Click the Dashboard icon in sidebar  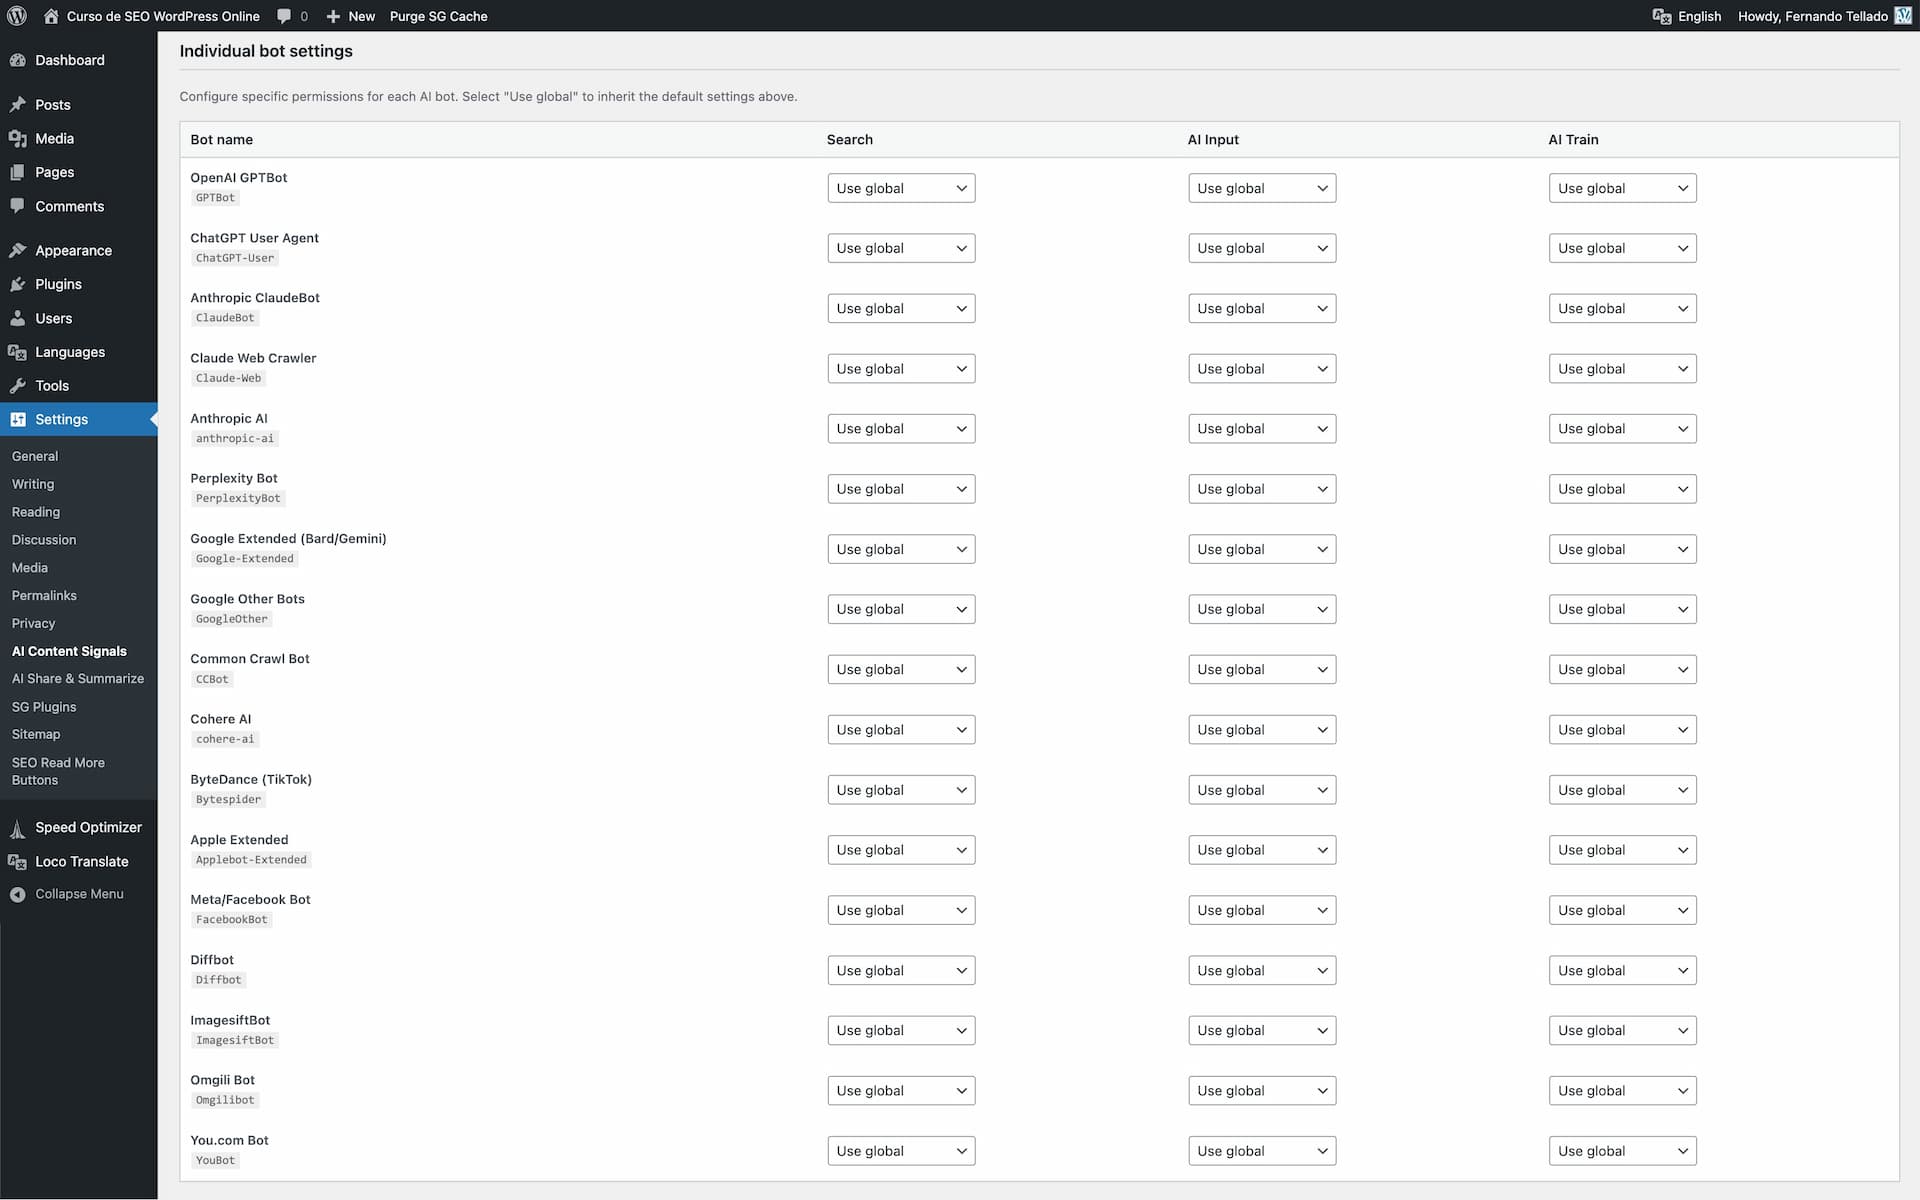[x=18, y=60]
